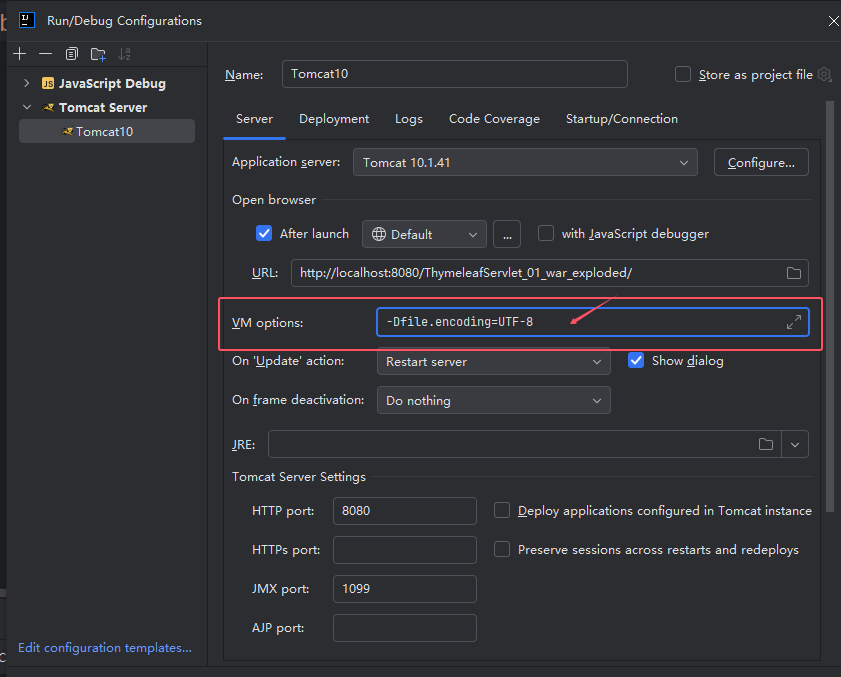Enable with JavaScript debugger checkbox
The image size is (841, 677).
[546, 233]
